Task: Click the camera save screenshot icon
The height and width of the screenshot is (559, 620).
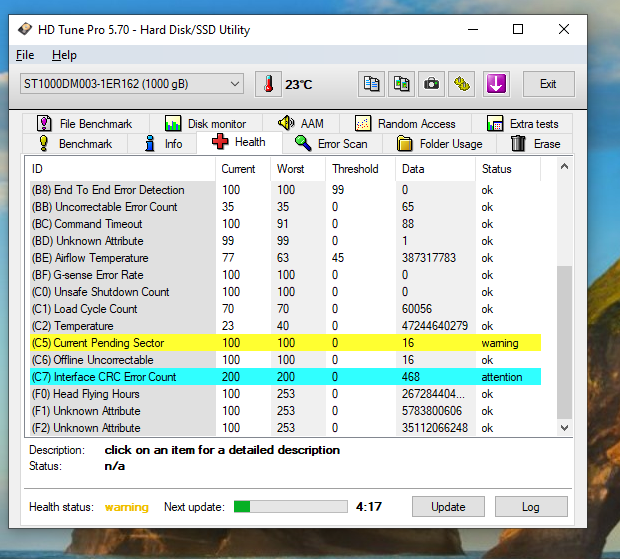Action: [x=431, y=84]
